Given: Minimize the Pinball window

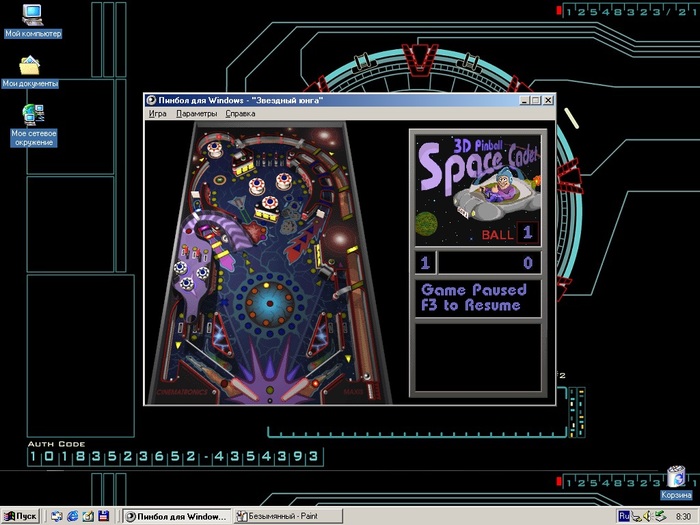Looking at the screenshot, I should (x=524, y=100).
